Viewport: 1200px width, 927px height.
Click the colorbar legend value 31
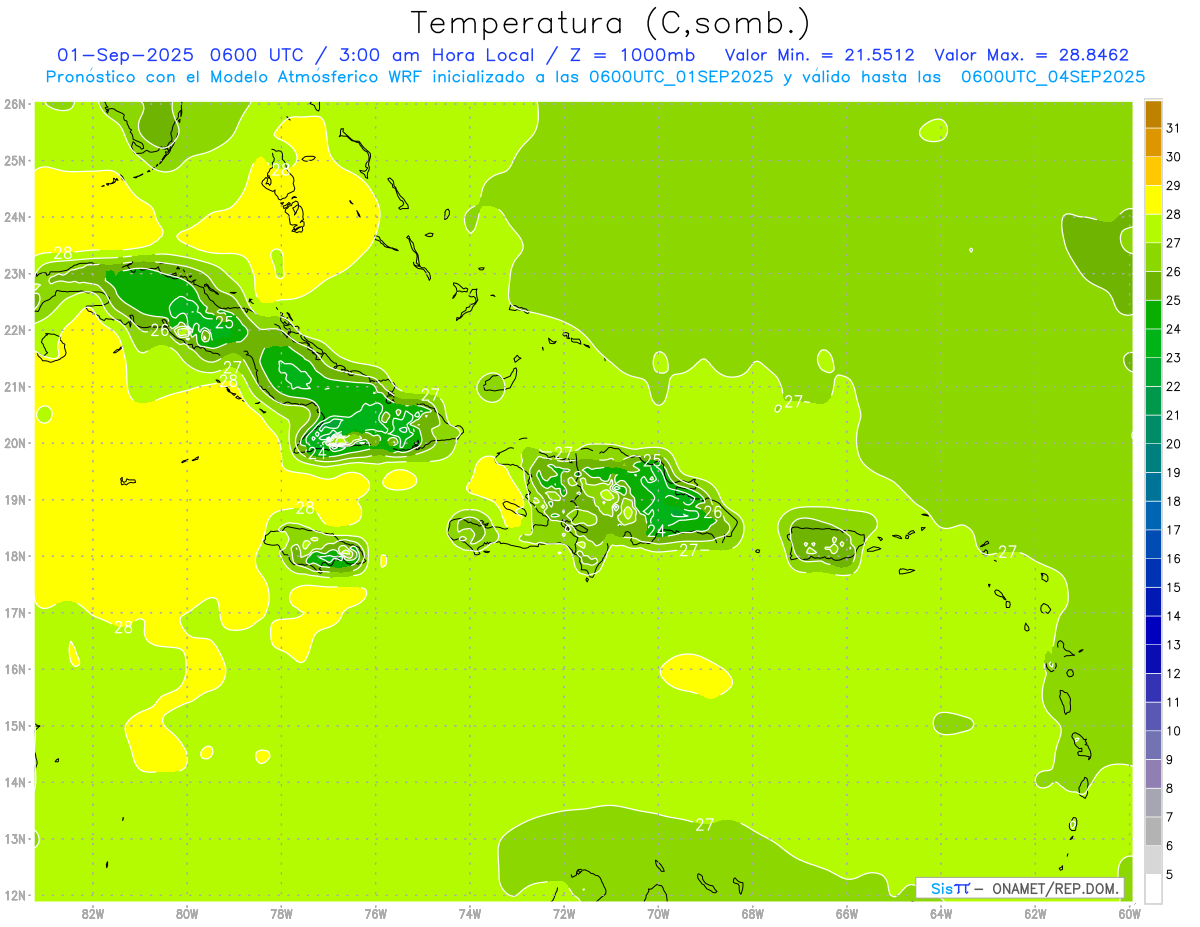pos(1173,128)
